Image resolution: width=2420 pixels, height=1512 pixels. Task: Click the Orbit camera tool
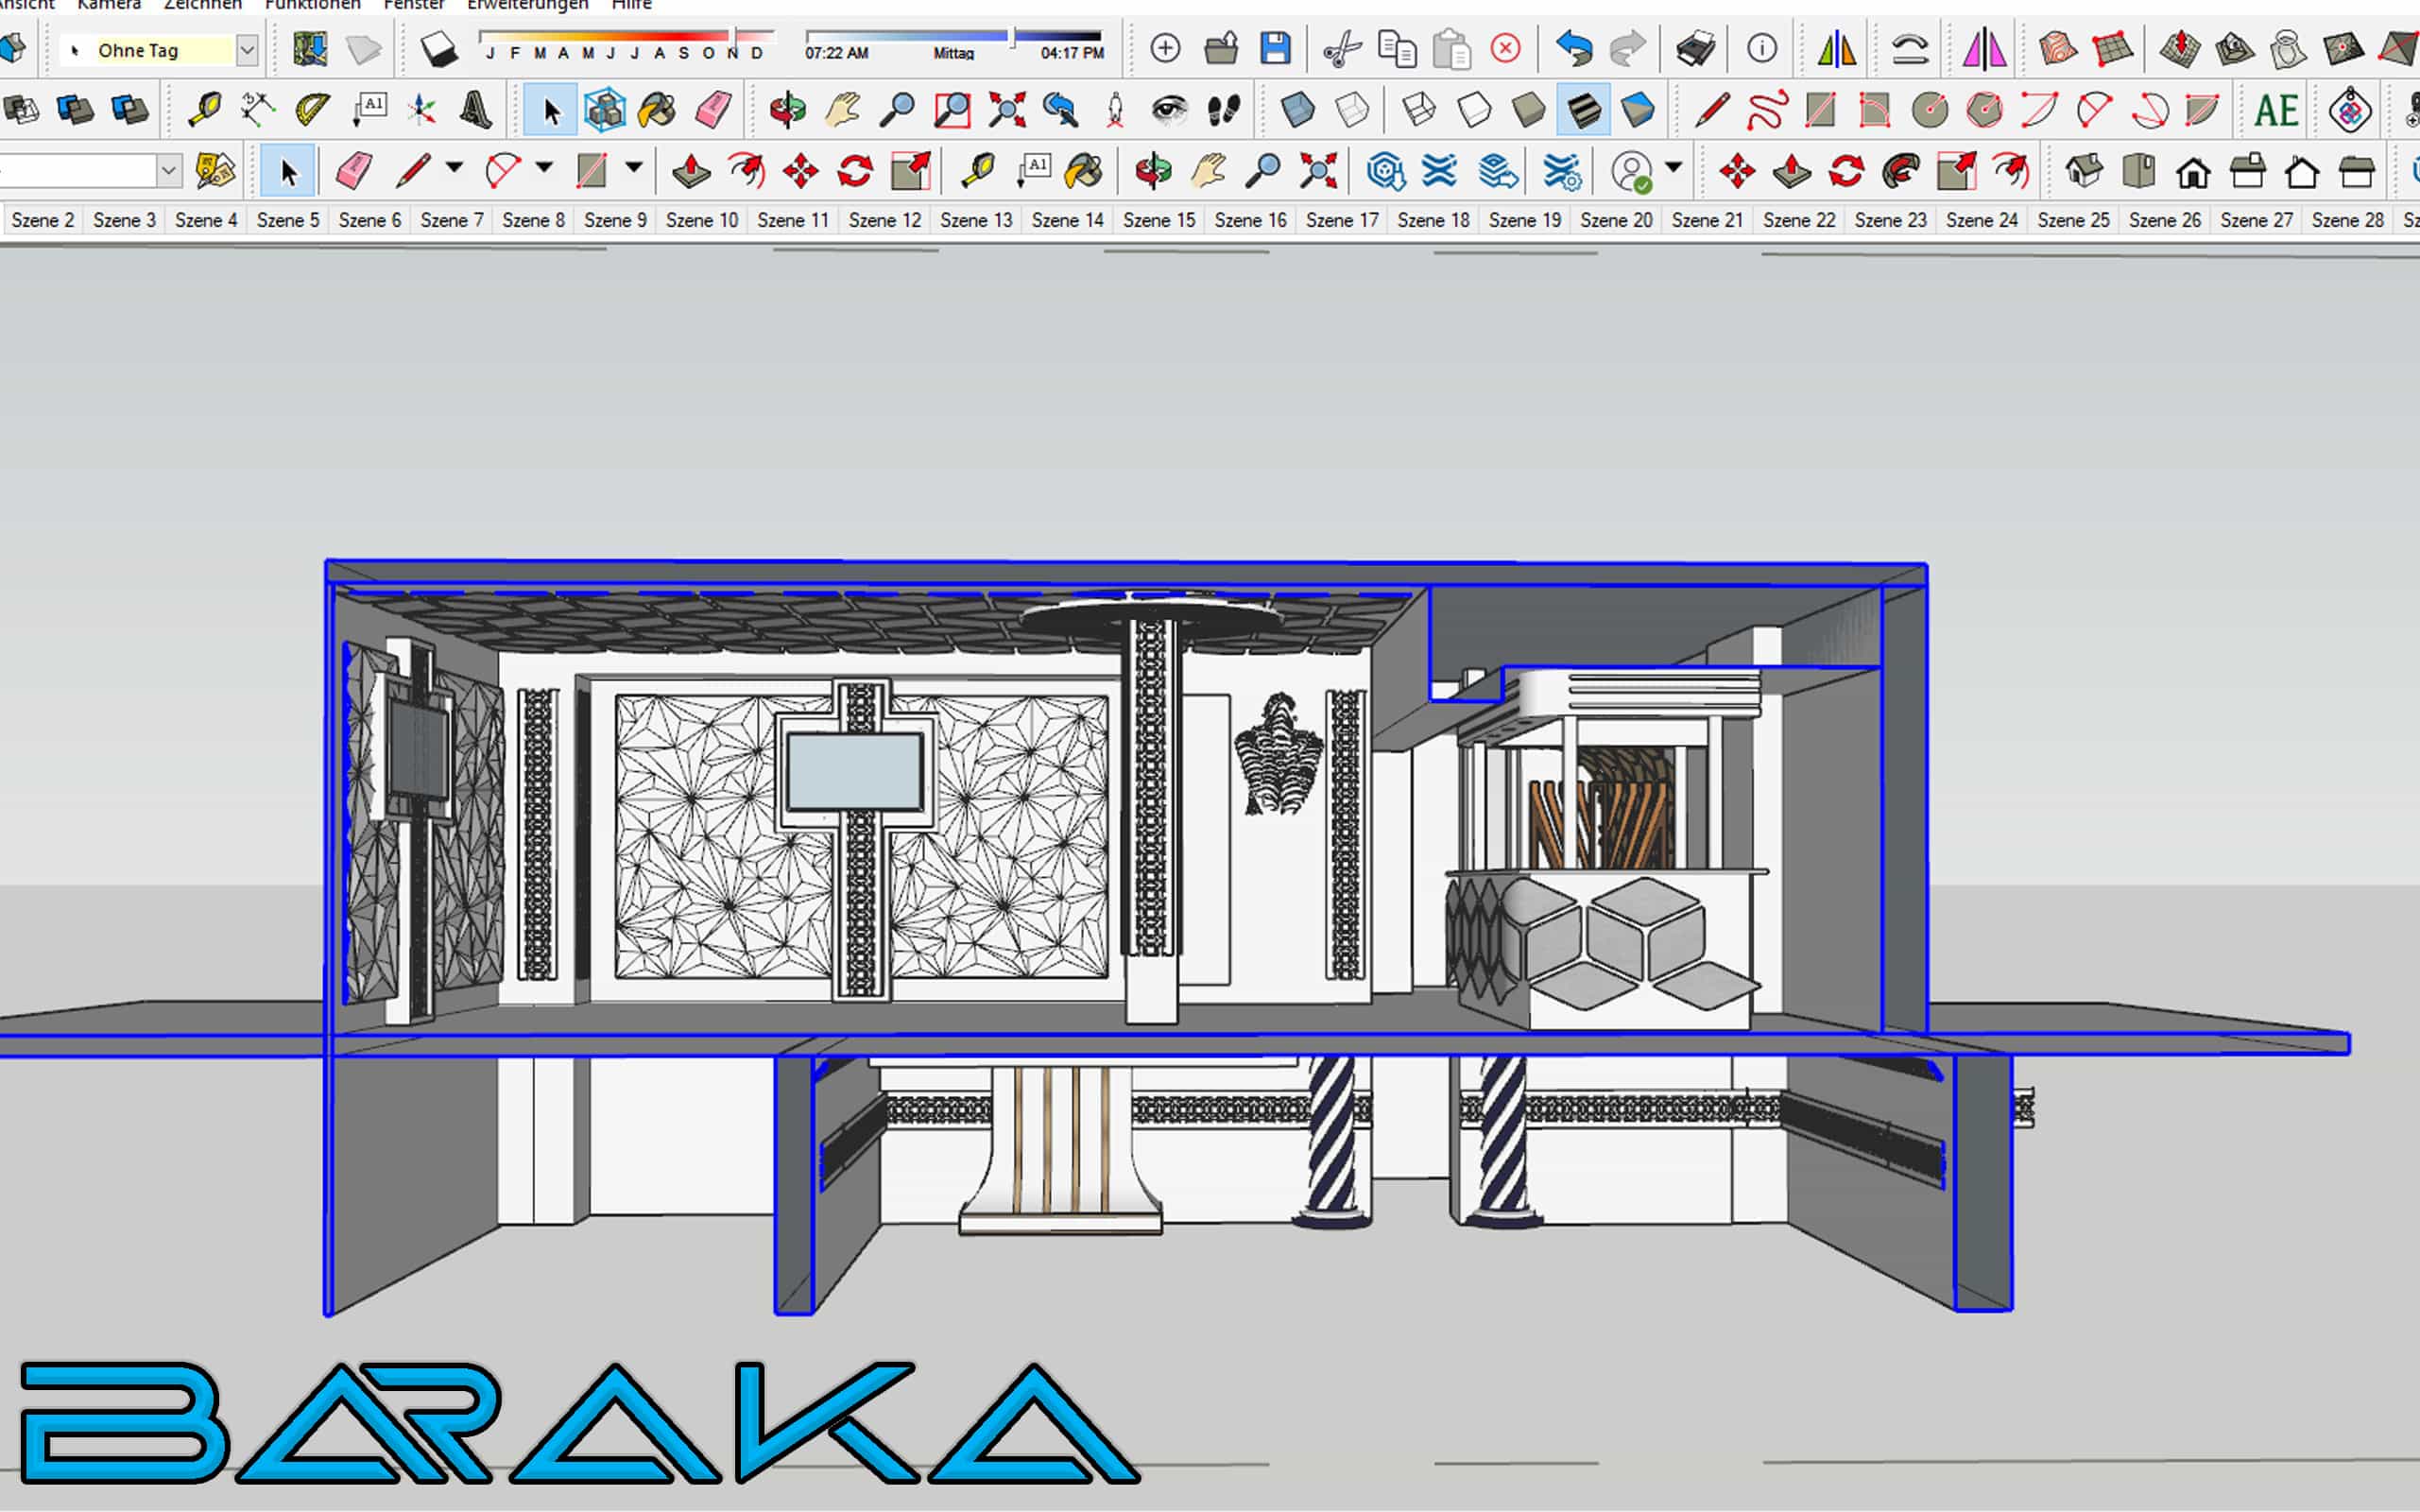[x=787, y=110]
